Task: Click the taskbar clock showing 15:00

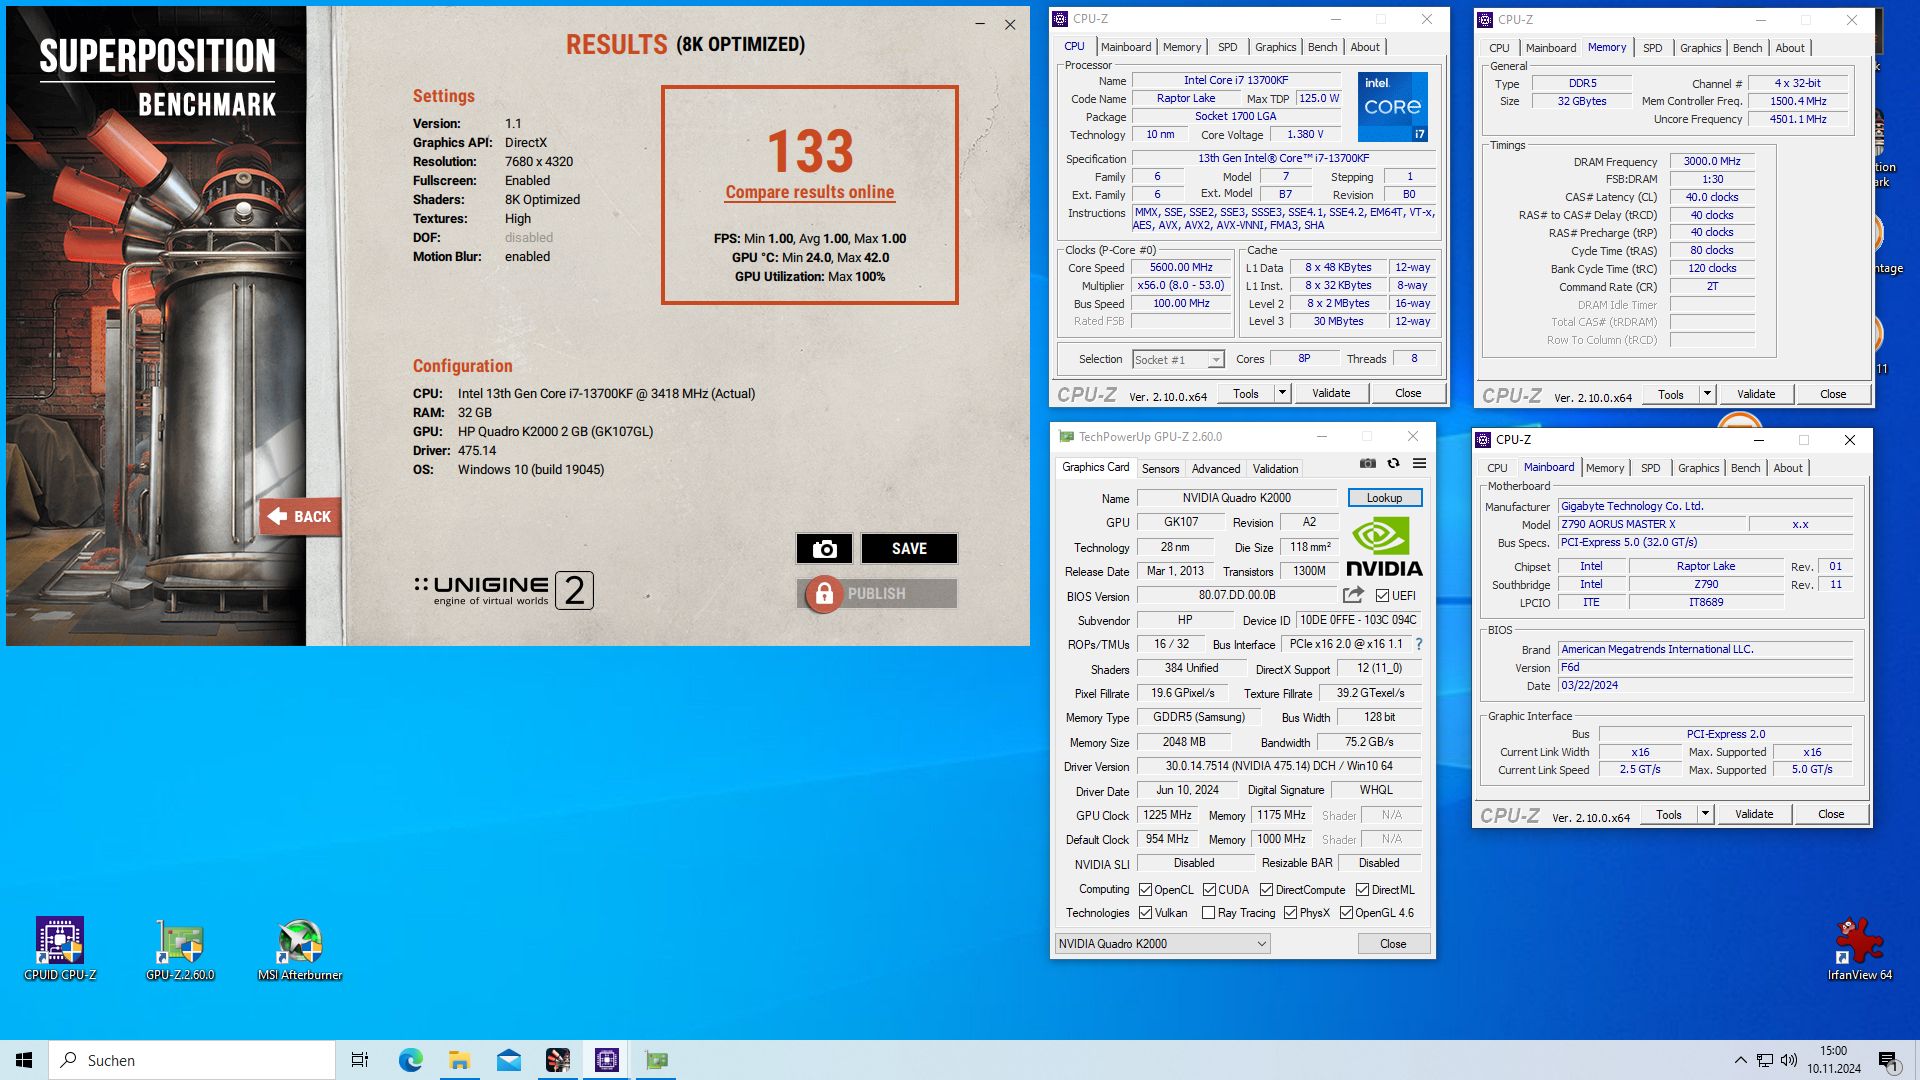Action: tap(1833, 1060)
